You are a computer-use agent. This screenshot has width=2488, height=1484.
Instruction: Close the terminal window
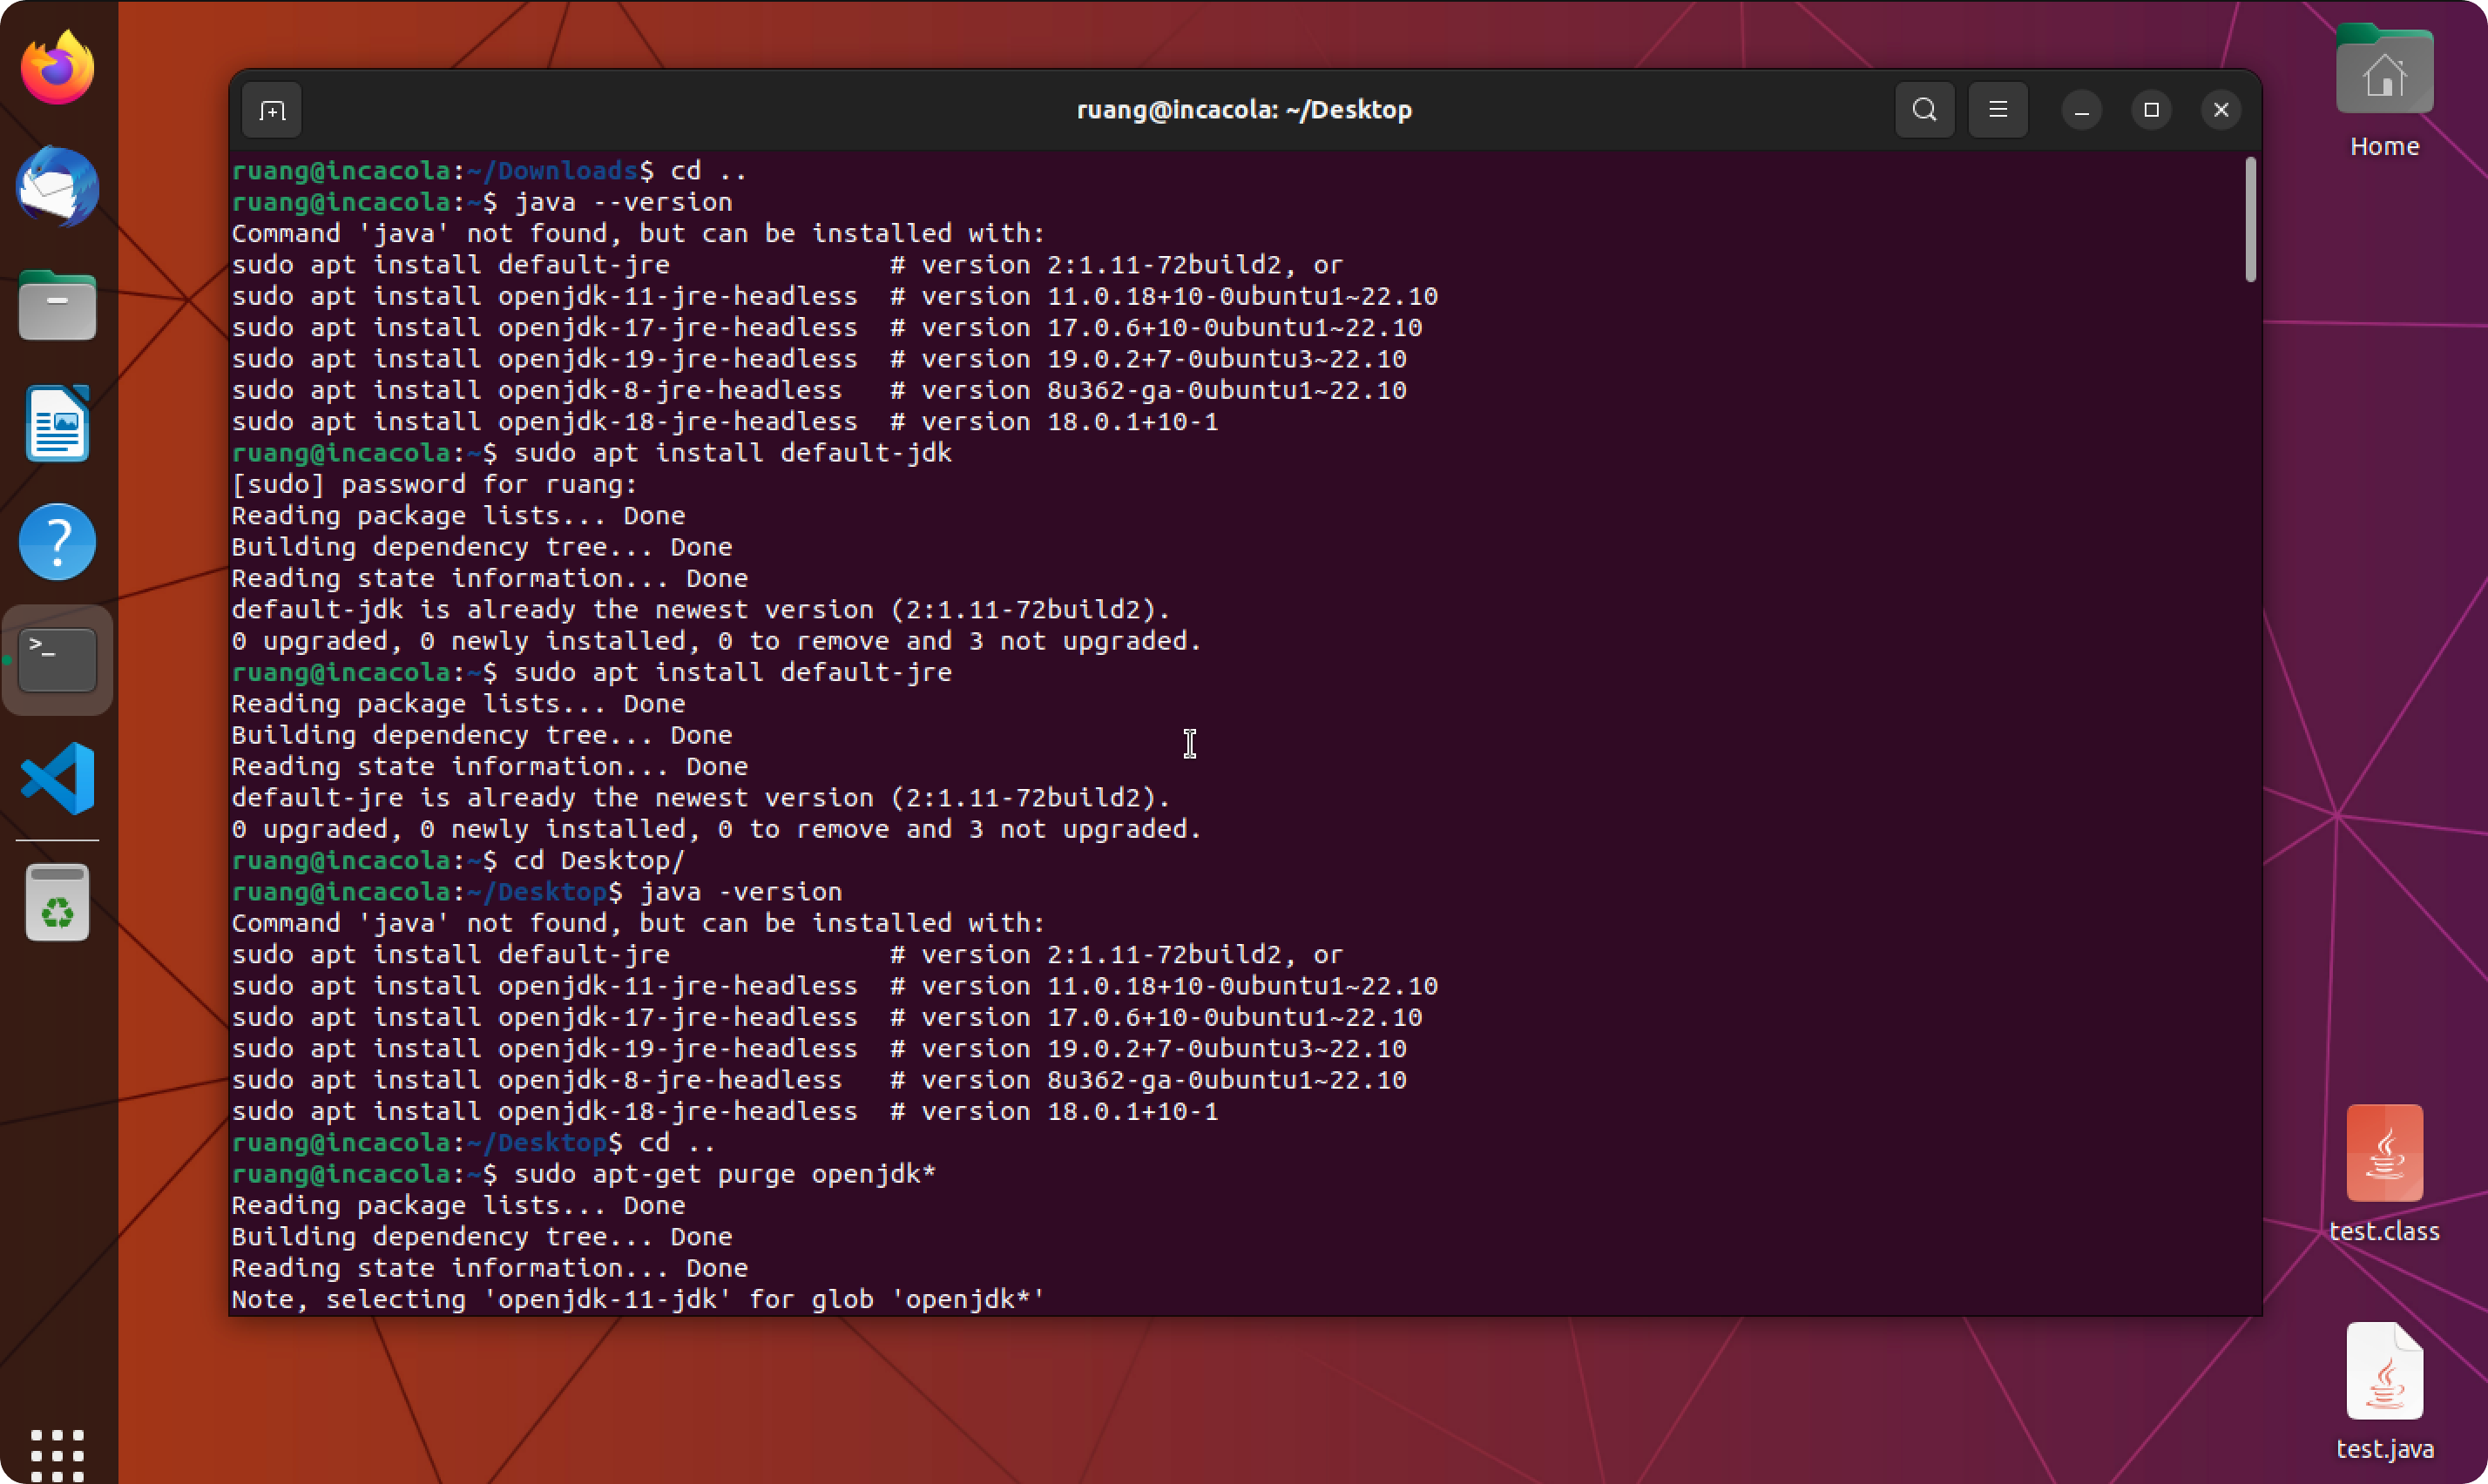2221,110
